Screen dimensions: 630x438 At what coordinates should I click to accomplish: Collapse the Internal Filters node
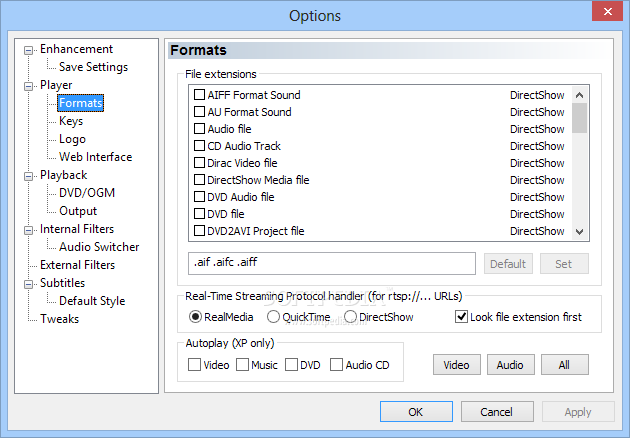[28, 230]
